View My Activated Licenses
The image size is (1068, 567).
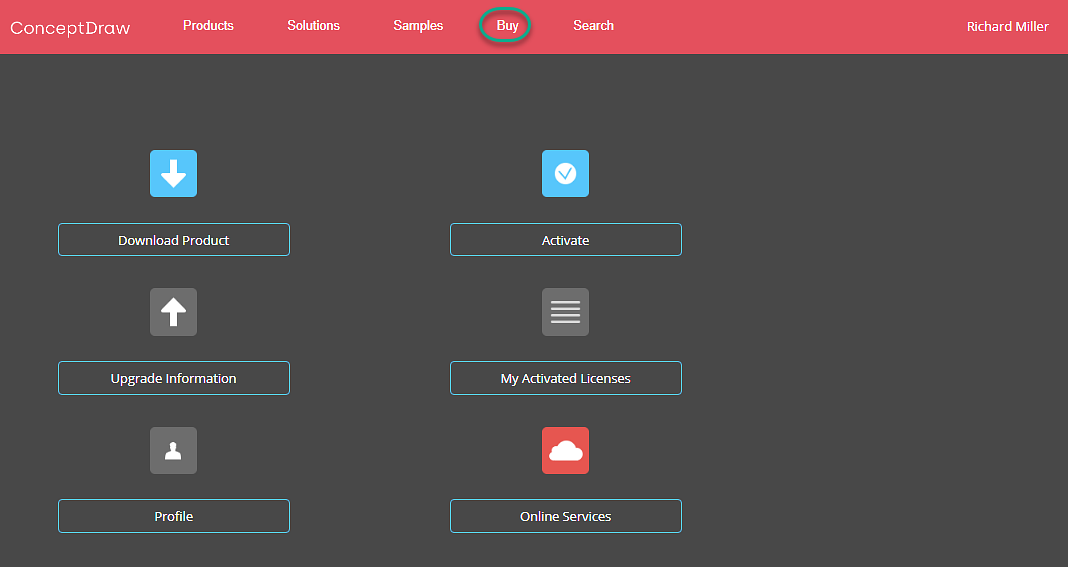click(x=566, y=378)
